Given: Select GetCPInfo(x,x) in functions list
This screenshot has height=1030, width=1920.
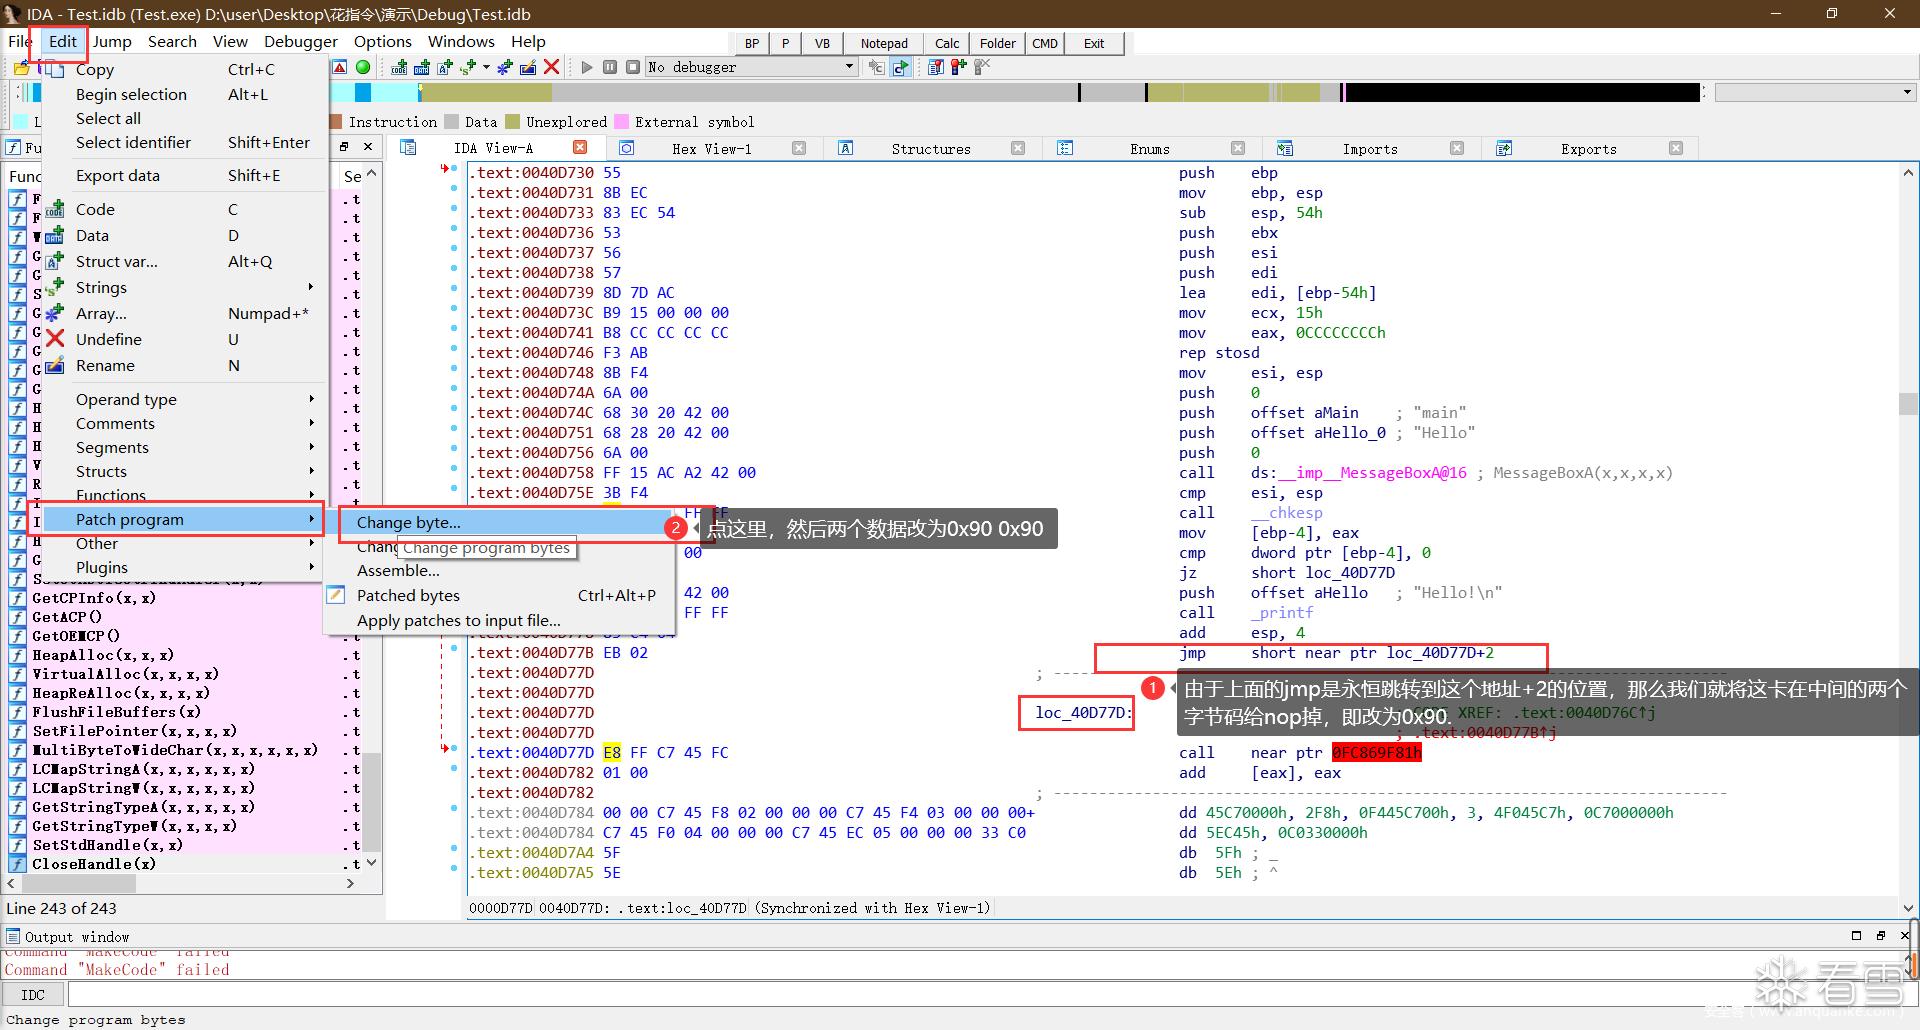Looking at the screenshot, I should tap(94, 598).
